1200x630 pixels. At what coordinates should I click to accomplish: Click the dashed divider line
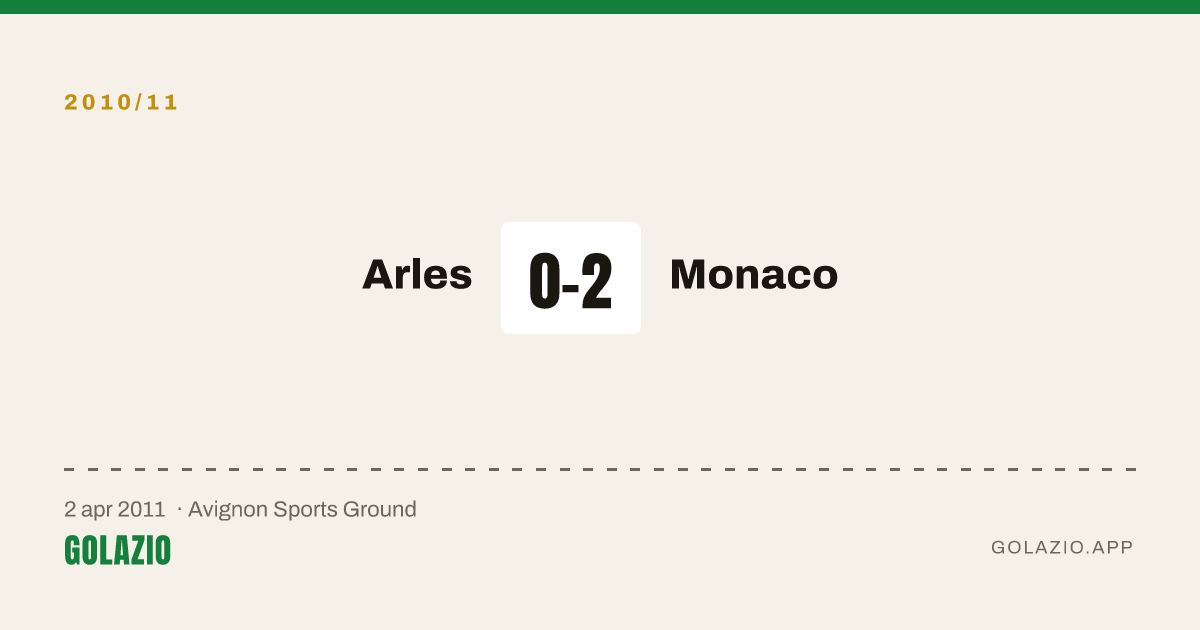[600, 469]
